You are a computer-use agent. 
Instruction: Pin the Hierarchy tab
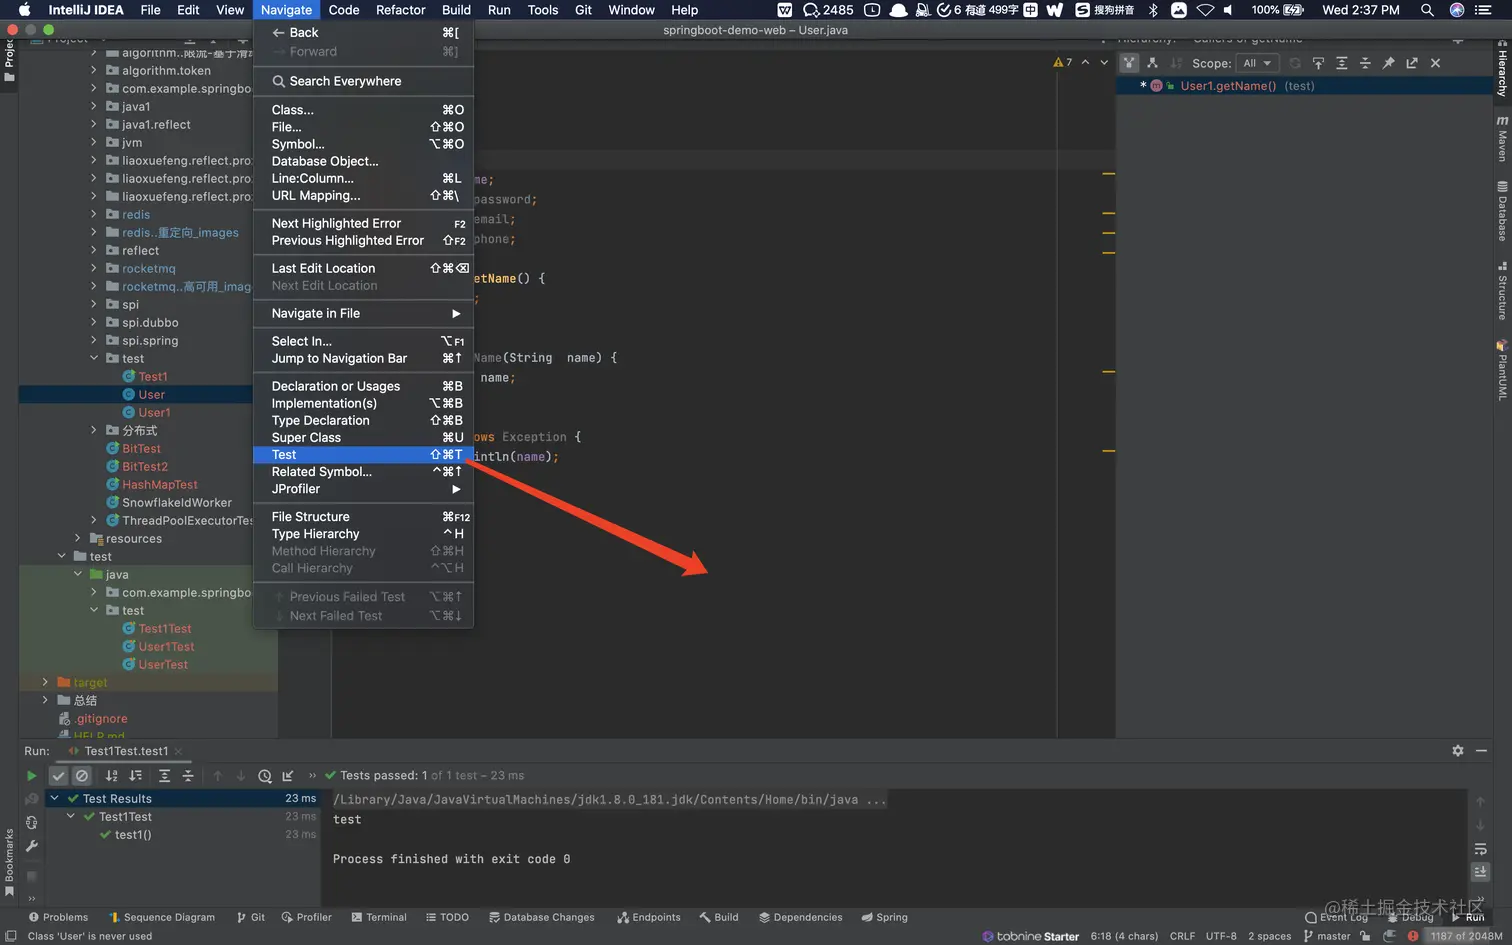click(1388, 63)
